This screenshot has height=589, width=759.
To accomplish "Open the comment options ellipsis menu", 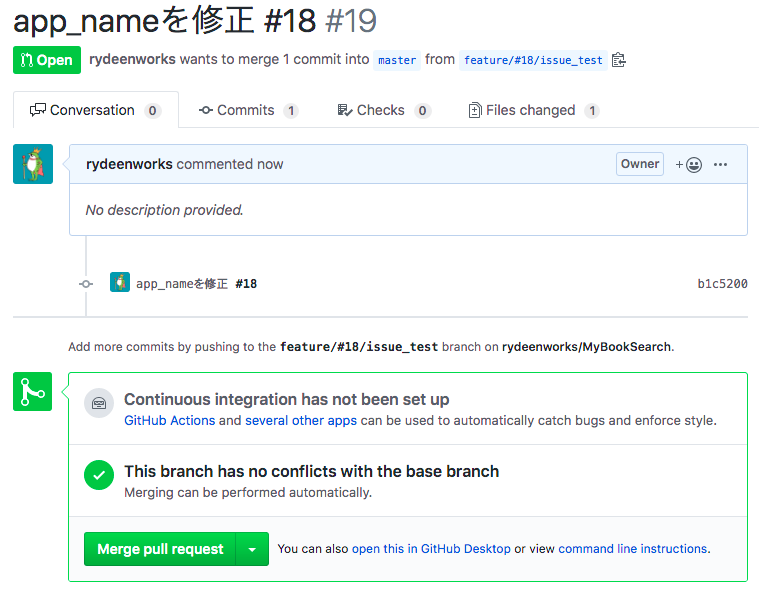I will pyautogui.click(x=720, y=165).
